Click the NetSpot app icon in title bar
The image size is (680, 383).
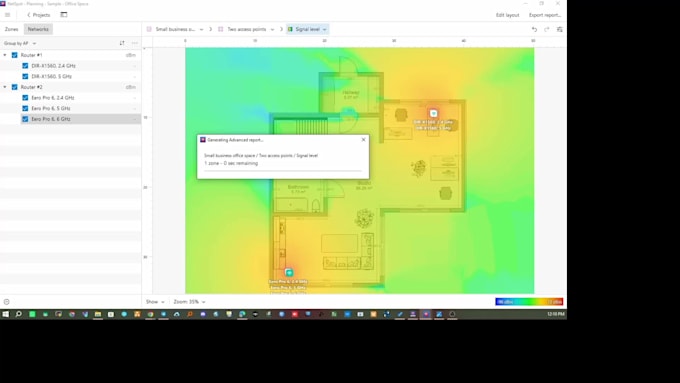click(3, 3)
